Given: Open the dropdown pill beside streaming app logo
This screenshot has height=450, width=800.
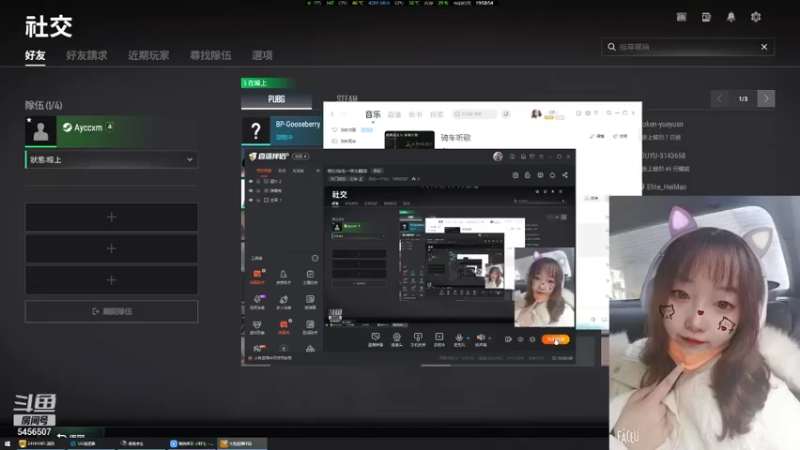Looking at the screenshot, I should 301,157.
